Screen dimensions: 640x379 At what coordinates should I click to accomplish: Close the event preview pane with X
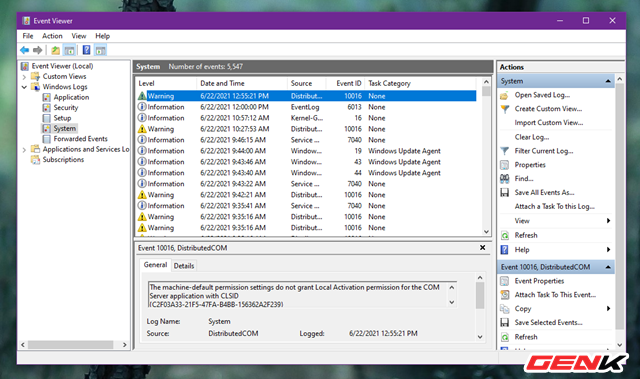tap(482, 248)
